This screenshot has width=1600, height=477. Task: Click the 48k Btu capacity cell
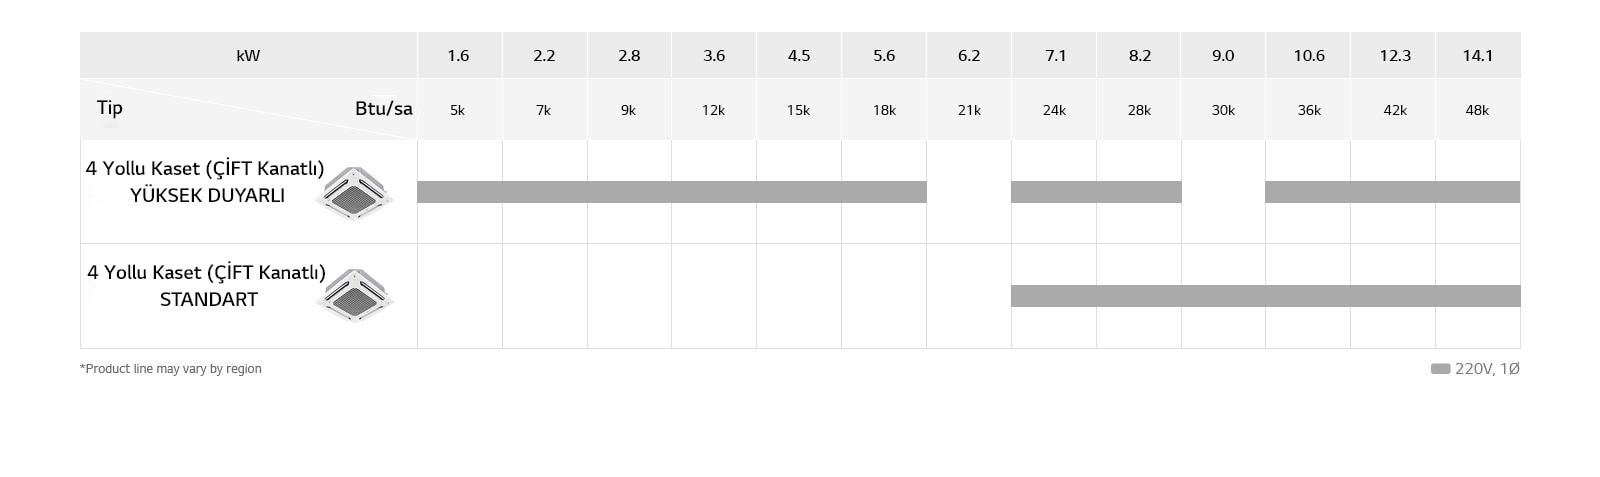point(1477,110)
